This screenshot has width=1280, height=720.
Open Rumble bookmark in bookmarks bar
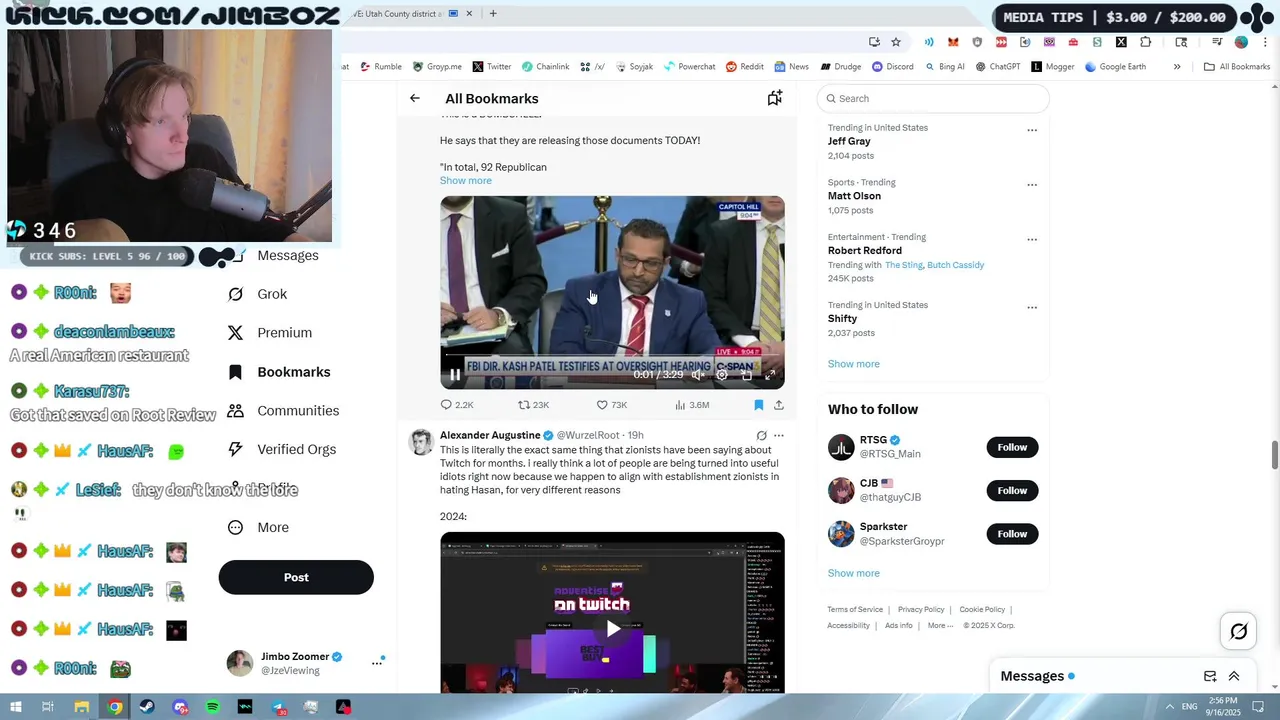381,67
